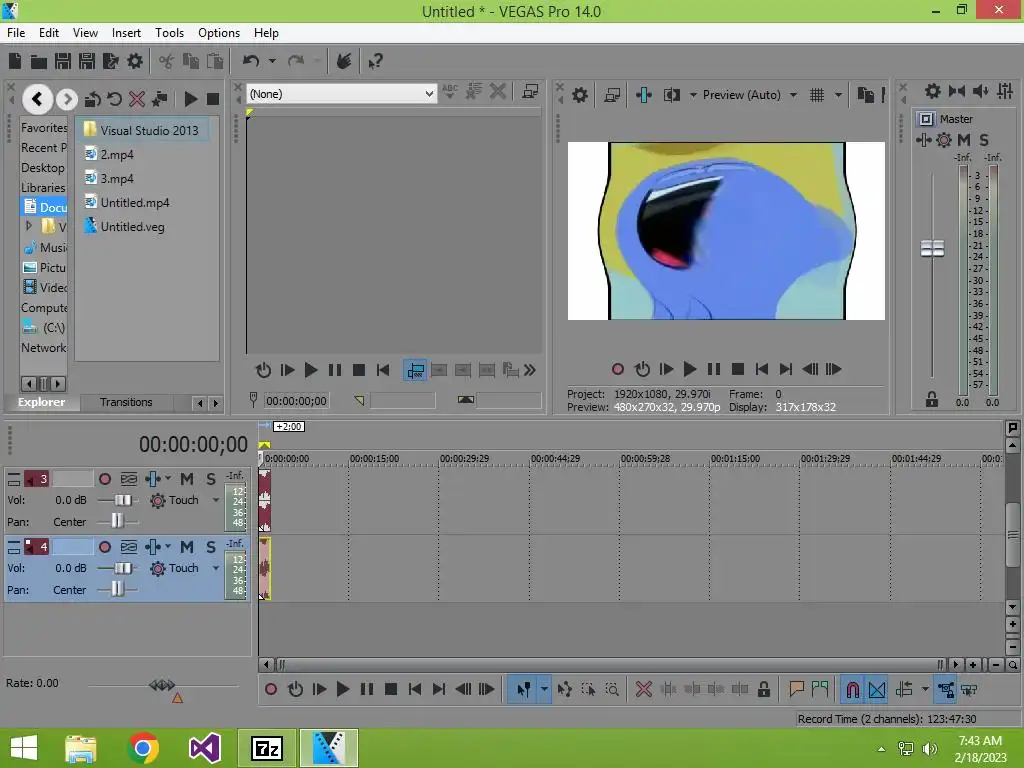This screenshot has width=1024, height=768.
Task: Solo the Master bus
Action: point(984,140)
